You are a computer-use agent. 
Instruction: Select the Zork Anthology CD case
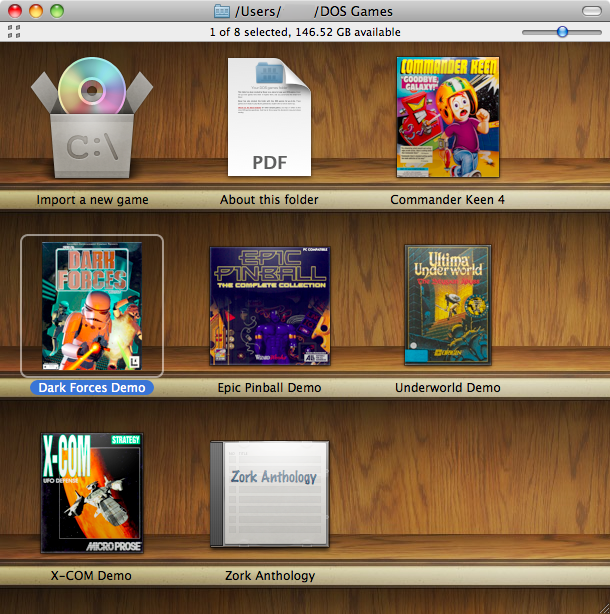pyautogui.click(x=269, y=493)
